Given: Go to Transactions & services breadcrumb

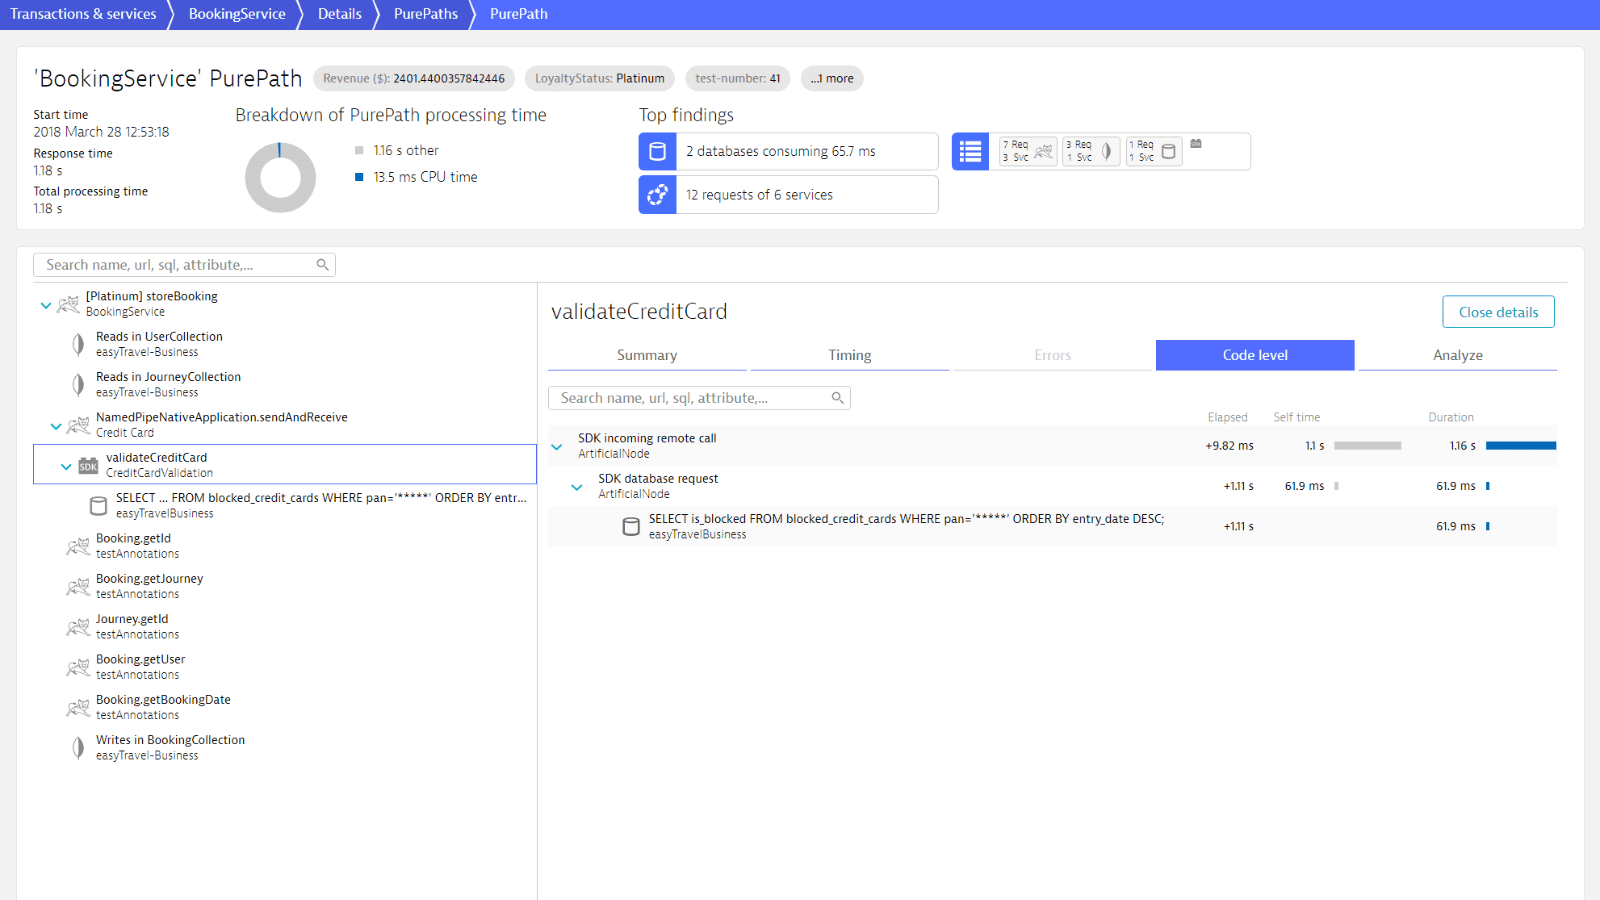Looking at the screenshot, I should point(83,14).
